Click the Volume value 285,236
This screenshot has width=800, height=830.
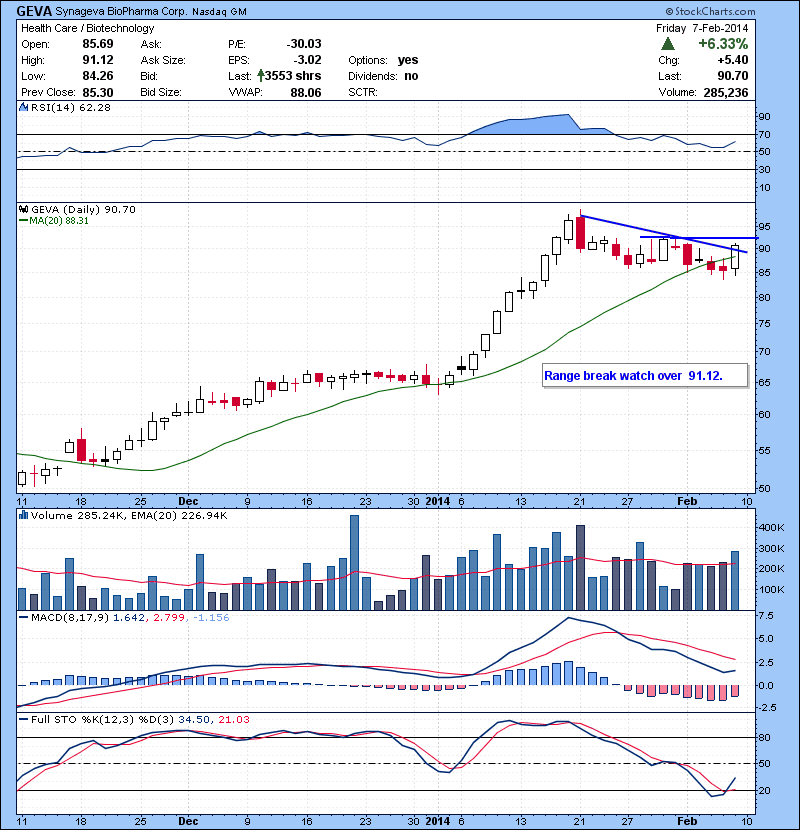[x=726, y=93]
